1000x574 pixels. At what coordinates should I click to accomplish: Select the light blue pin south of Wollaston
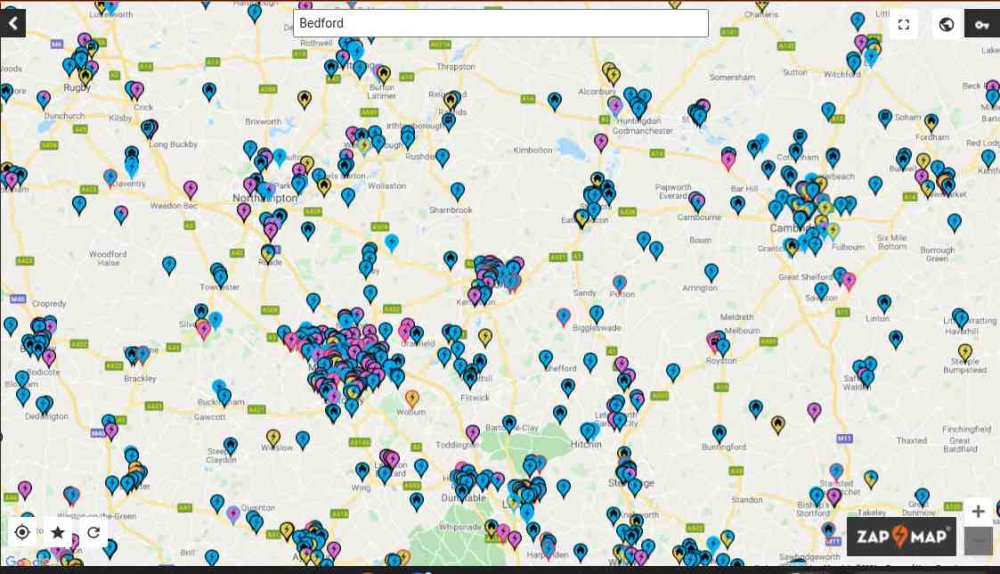click(x=392, y=242)
